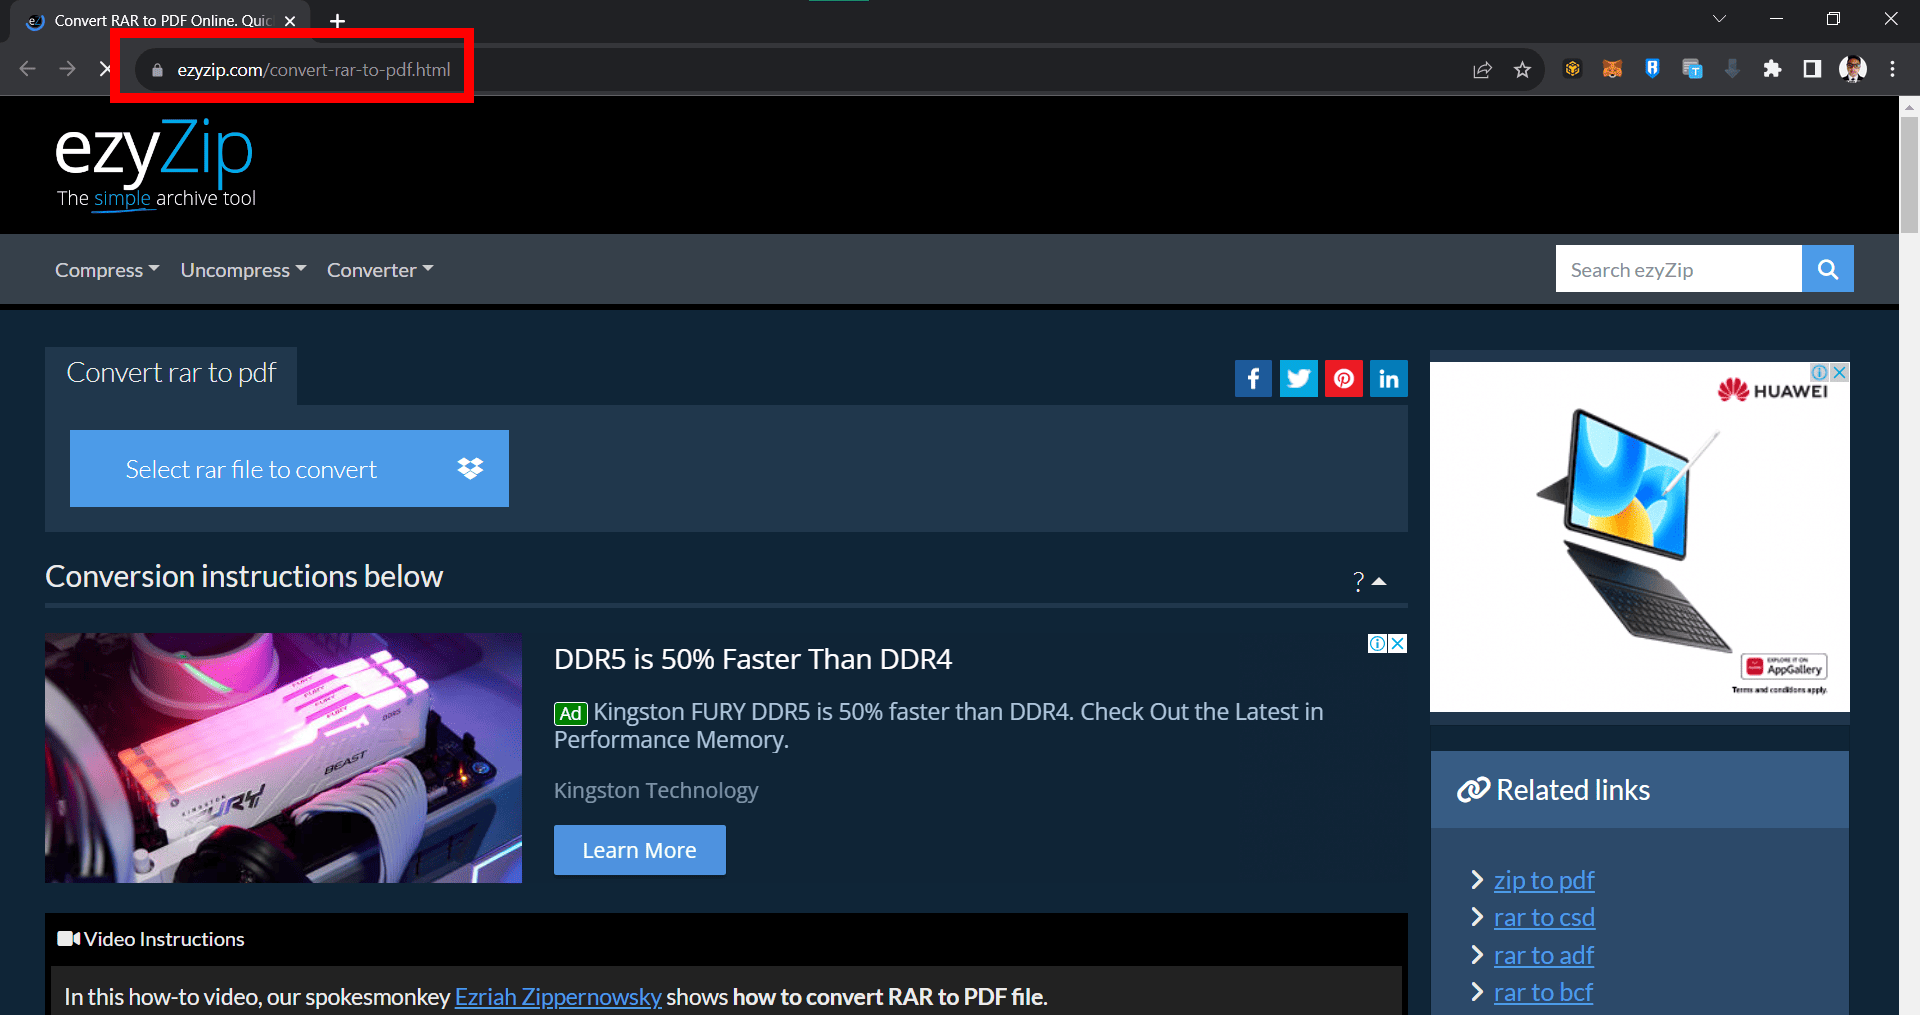Viewport: 1920px width, 1015px height.
Task: Open the zip to pdf link
Action: point(1543,881)
